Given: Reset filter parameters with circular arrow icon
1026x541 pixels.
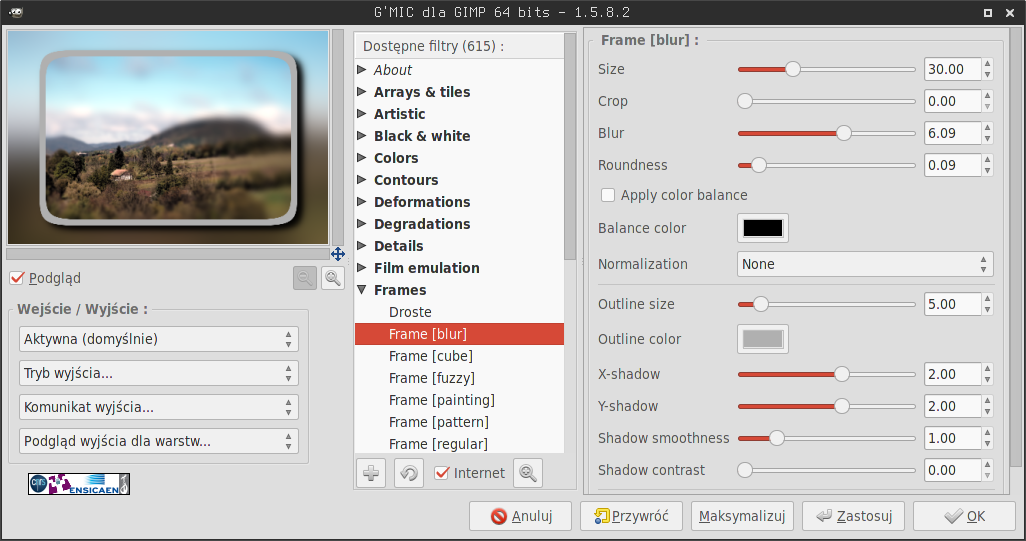Looking at the screenshot, I should click(x=409, y=473).
